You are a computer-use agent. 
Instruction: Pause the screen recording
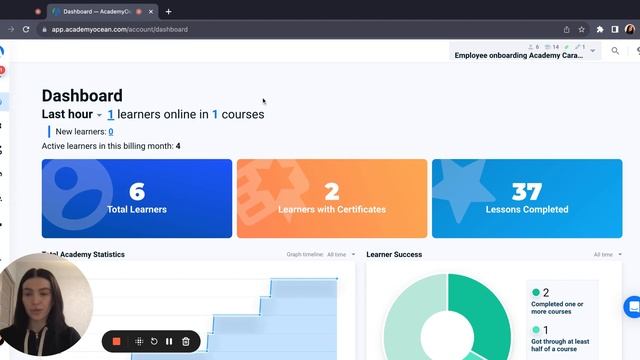(x=169, y=341)
